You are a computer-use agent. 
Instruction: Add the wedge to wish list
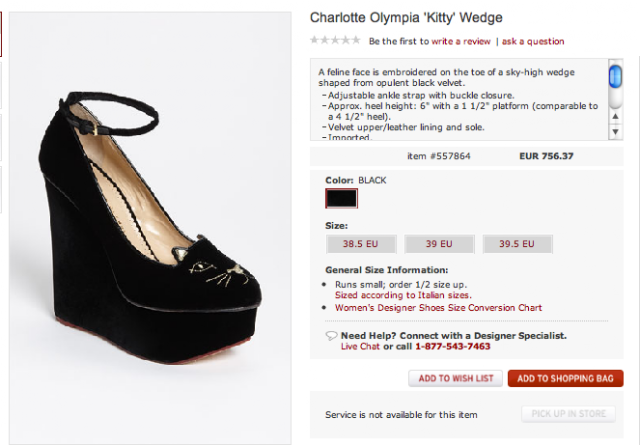pos(456,378)
